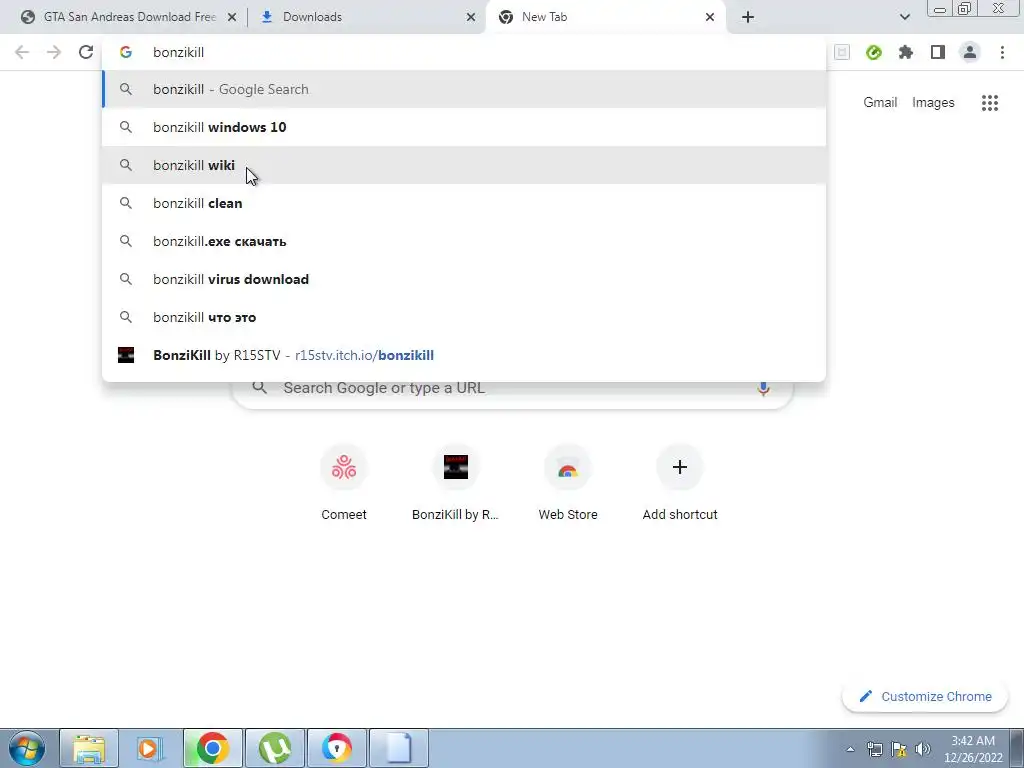Open the Windows Start menu
The width and height of the screenshot is (1024, 768).
[x=26, y=748]
